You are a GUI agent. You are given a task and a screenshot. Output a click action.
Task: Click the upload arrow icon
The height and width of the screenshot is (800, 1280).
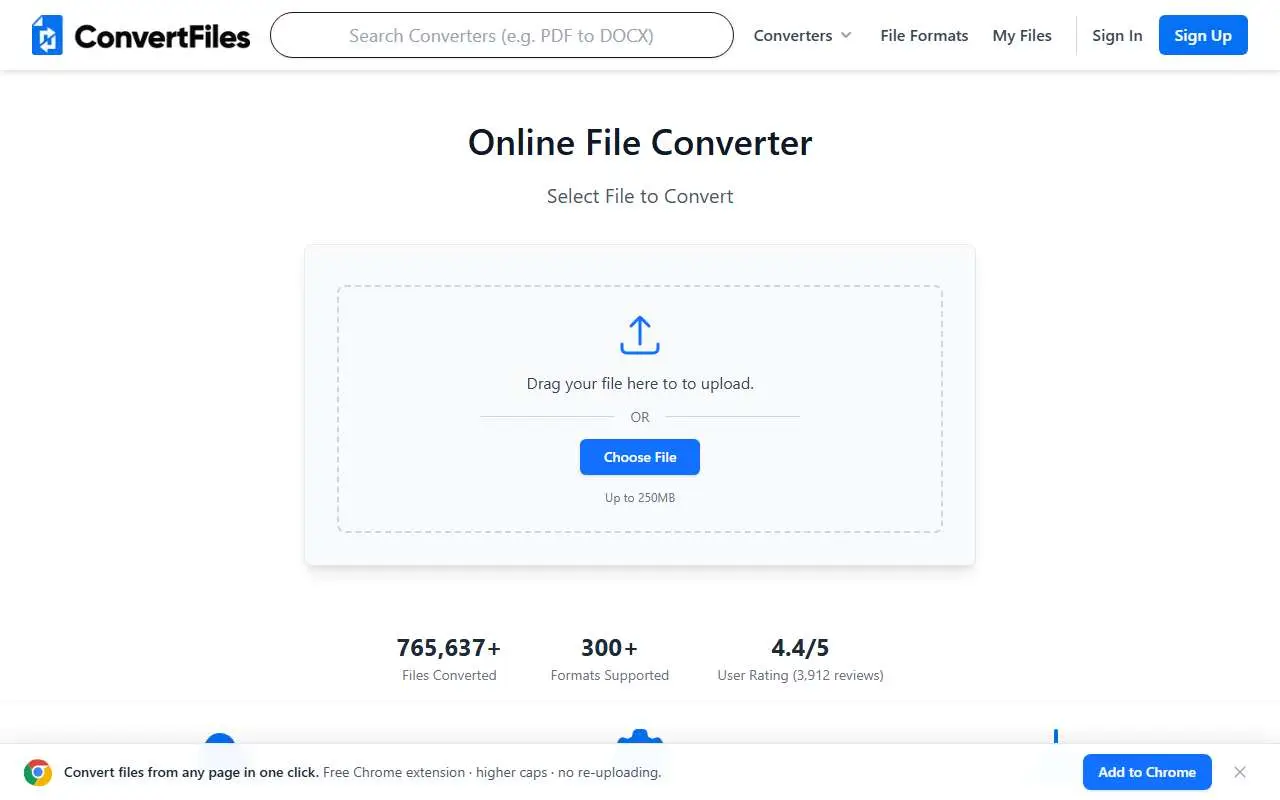(640, 335)
